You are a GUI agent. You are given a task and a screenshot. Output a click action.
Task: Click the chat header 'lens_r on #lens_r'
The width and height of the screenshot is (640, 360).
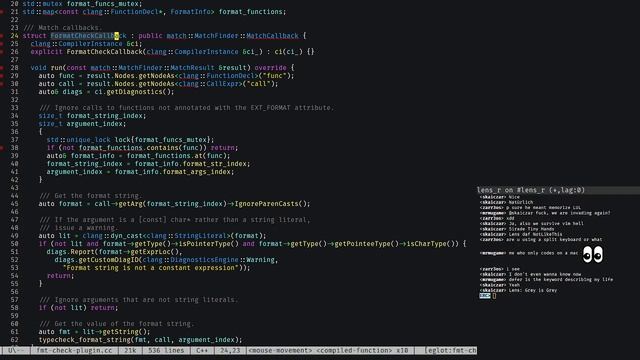pyautogui.click(x=510, y=190)
